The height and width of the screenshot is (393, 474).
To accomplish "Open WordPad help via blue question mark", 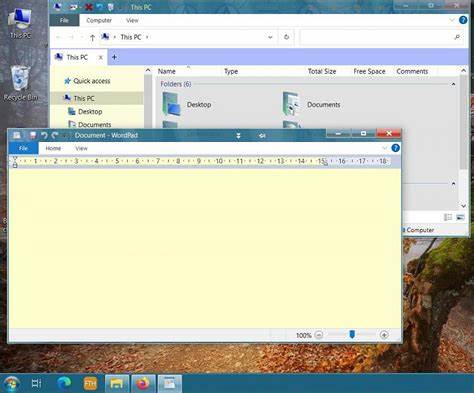I will (395, 148).
